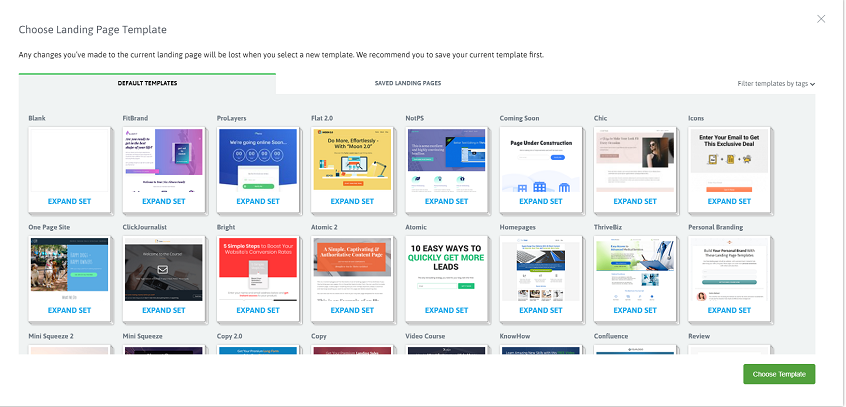
Task: Select the FitBrand template thumbnail
Action: [163, 160]
